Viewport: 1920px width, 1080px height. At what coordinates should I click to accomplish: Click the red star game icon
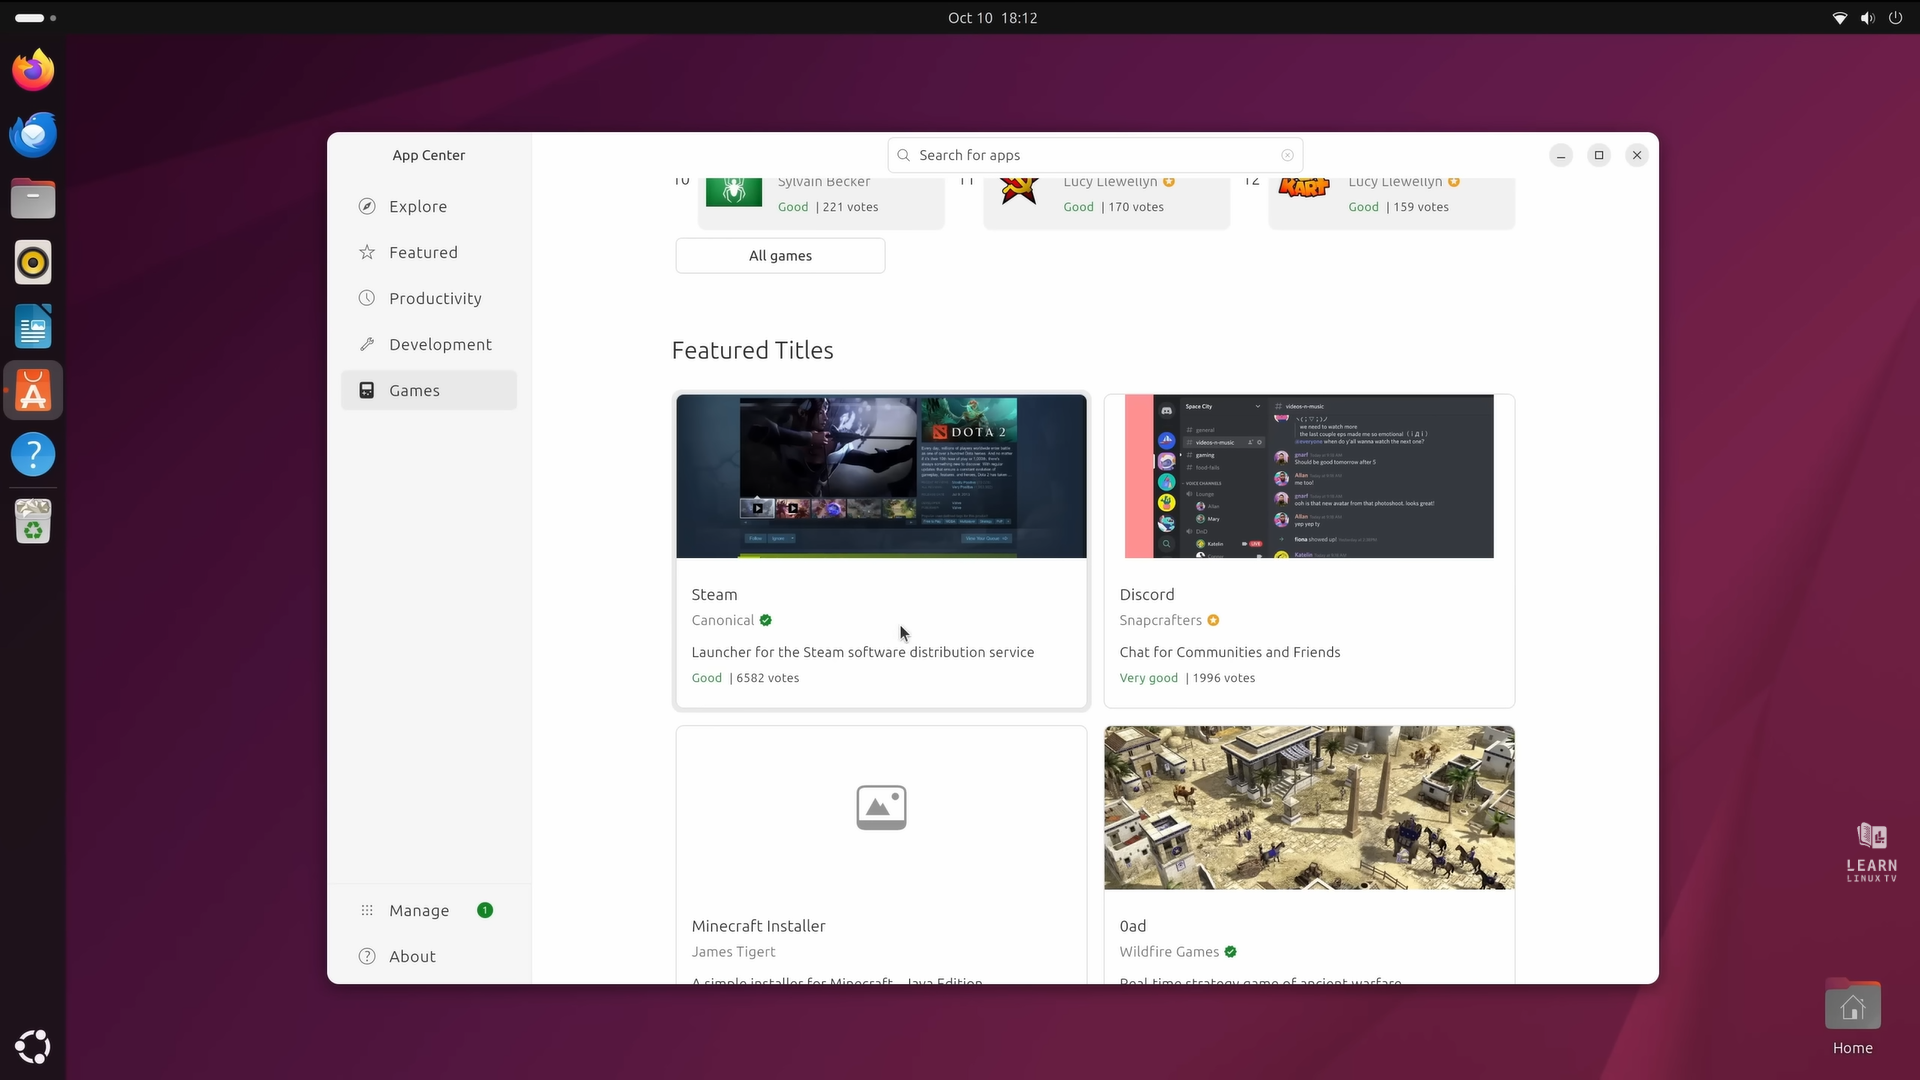click(x=1019, y=190)
